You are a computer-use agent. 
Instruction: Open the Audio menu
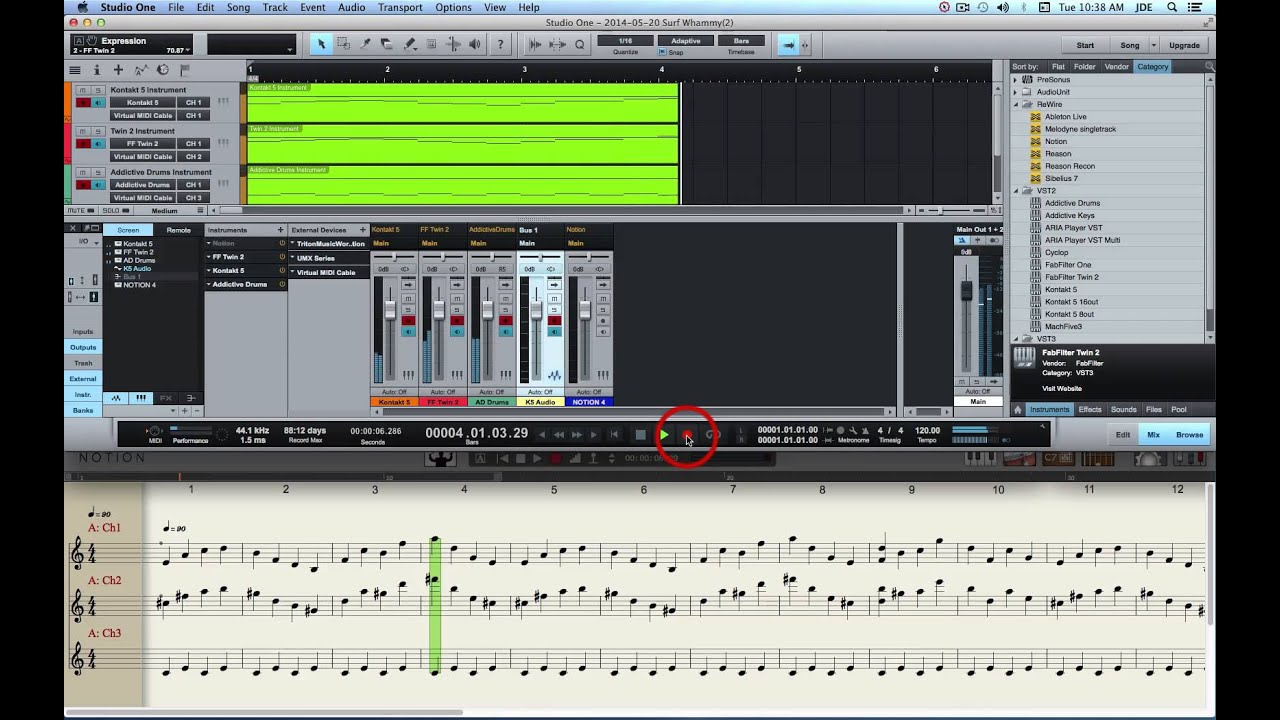351,7
